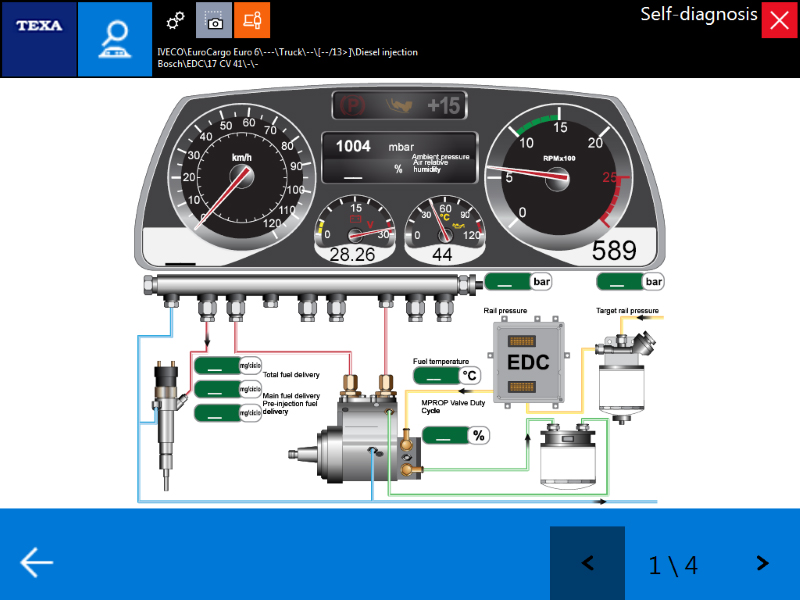Click the Main fuel delivery label
The width and height of the screenshot is (800, 600).
click(x=291, y=395)
